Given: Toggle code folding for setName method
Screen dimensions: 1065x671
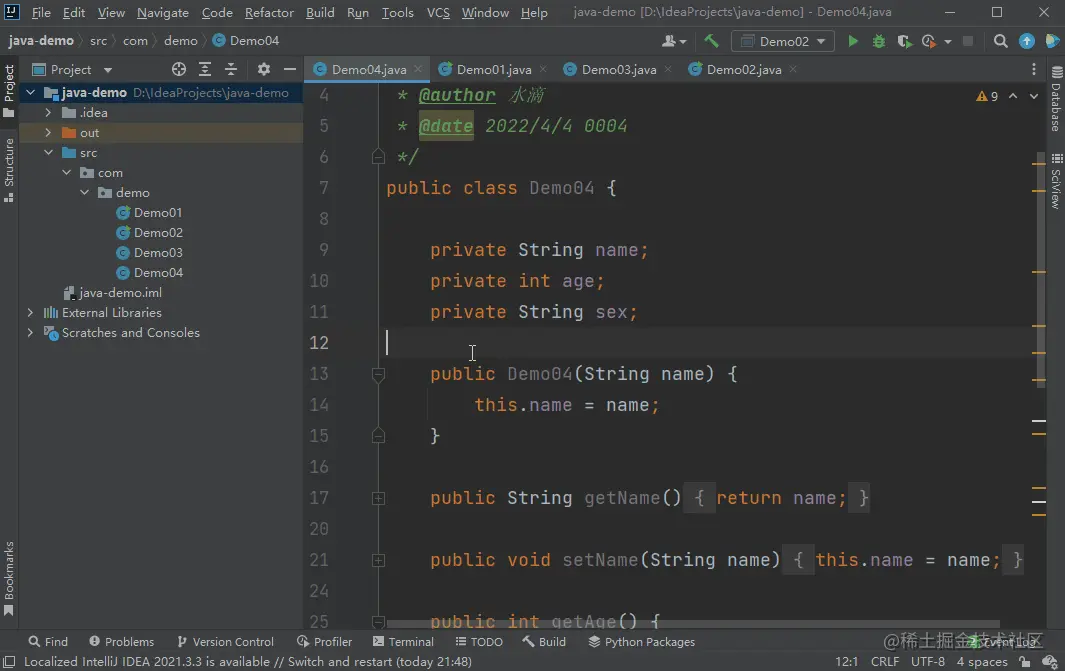Looking at the screenshot, I should 378,560.
